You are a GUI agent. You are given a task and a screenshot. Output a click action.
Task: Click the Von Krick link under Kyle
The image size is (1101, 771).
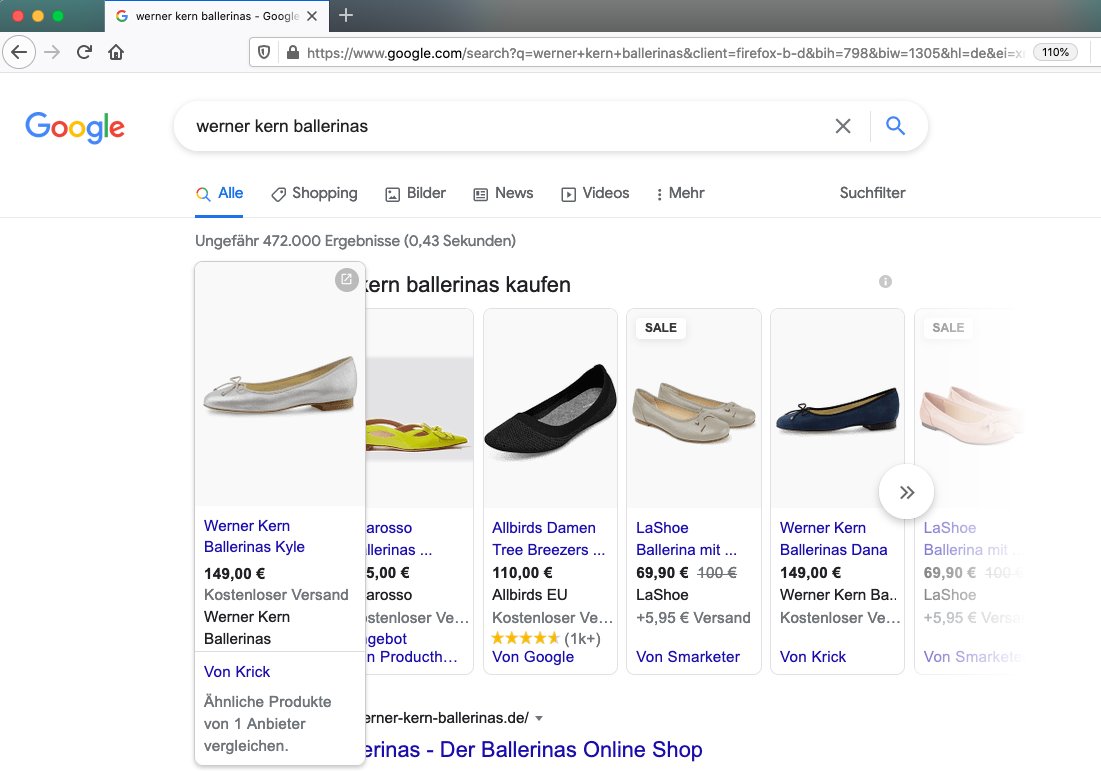[x=237, y=672]
